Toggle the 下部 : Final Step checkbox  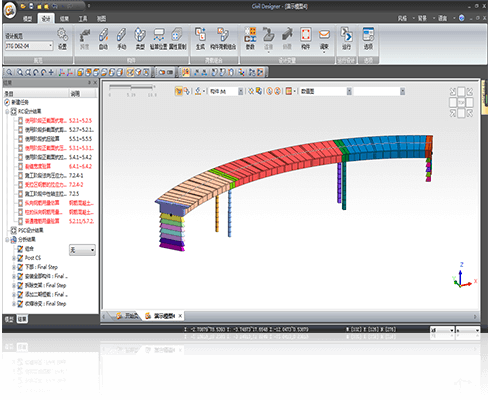[20, 267]
